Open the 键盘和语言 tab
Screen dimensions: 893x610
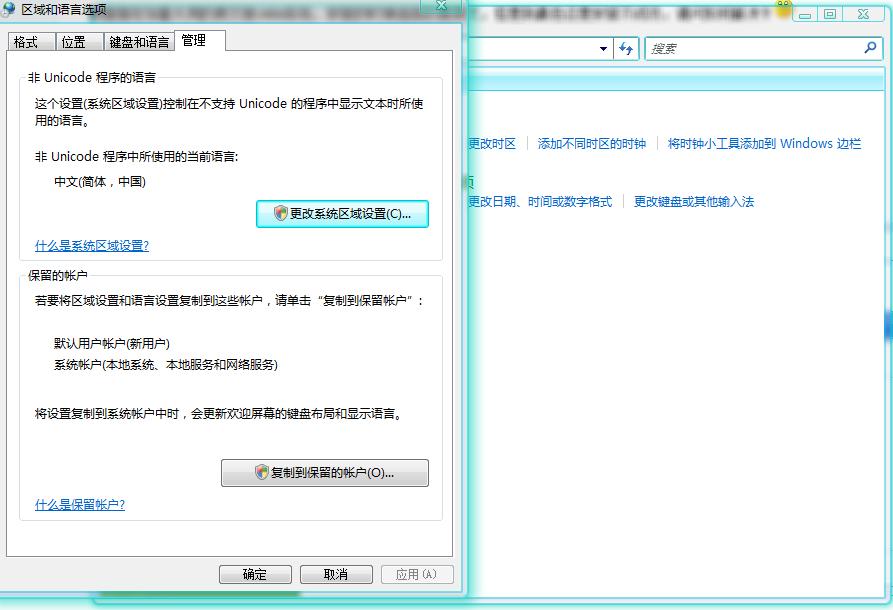click(x=139, y=42)
